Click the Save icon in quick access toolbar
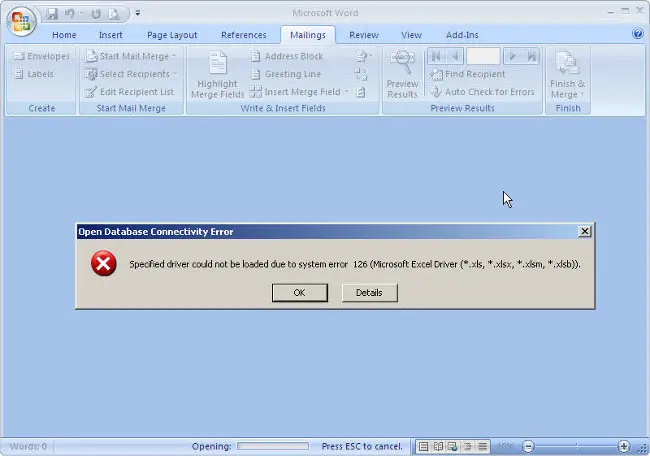 (52, 14)
